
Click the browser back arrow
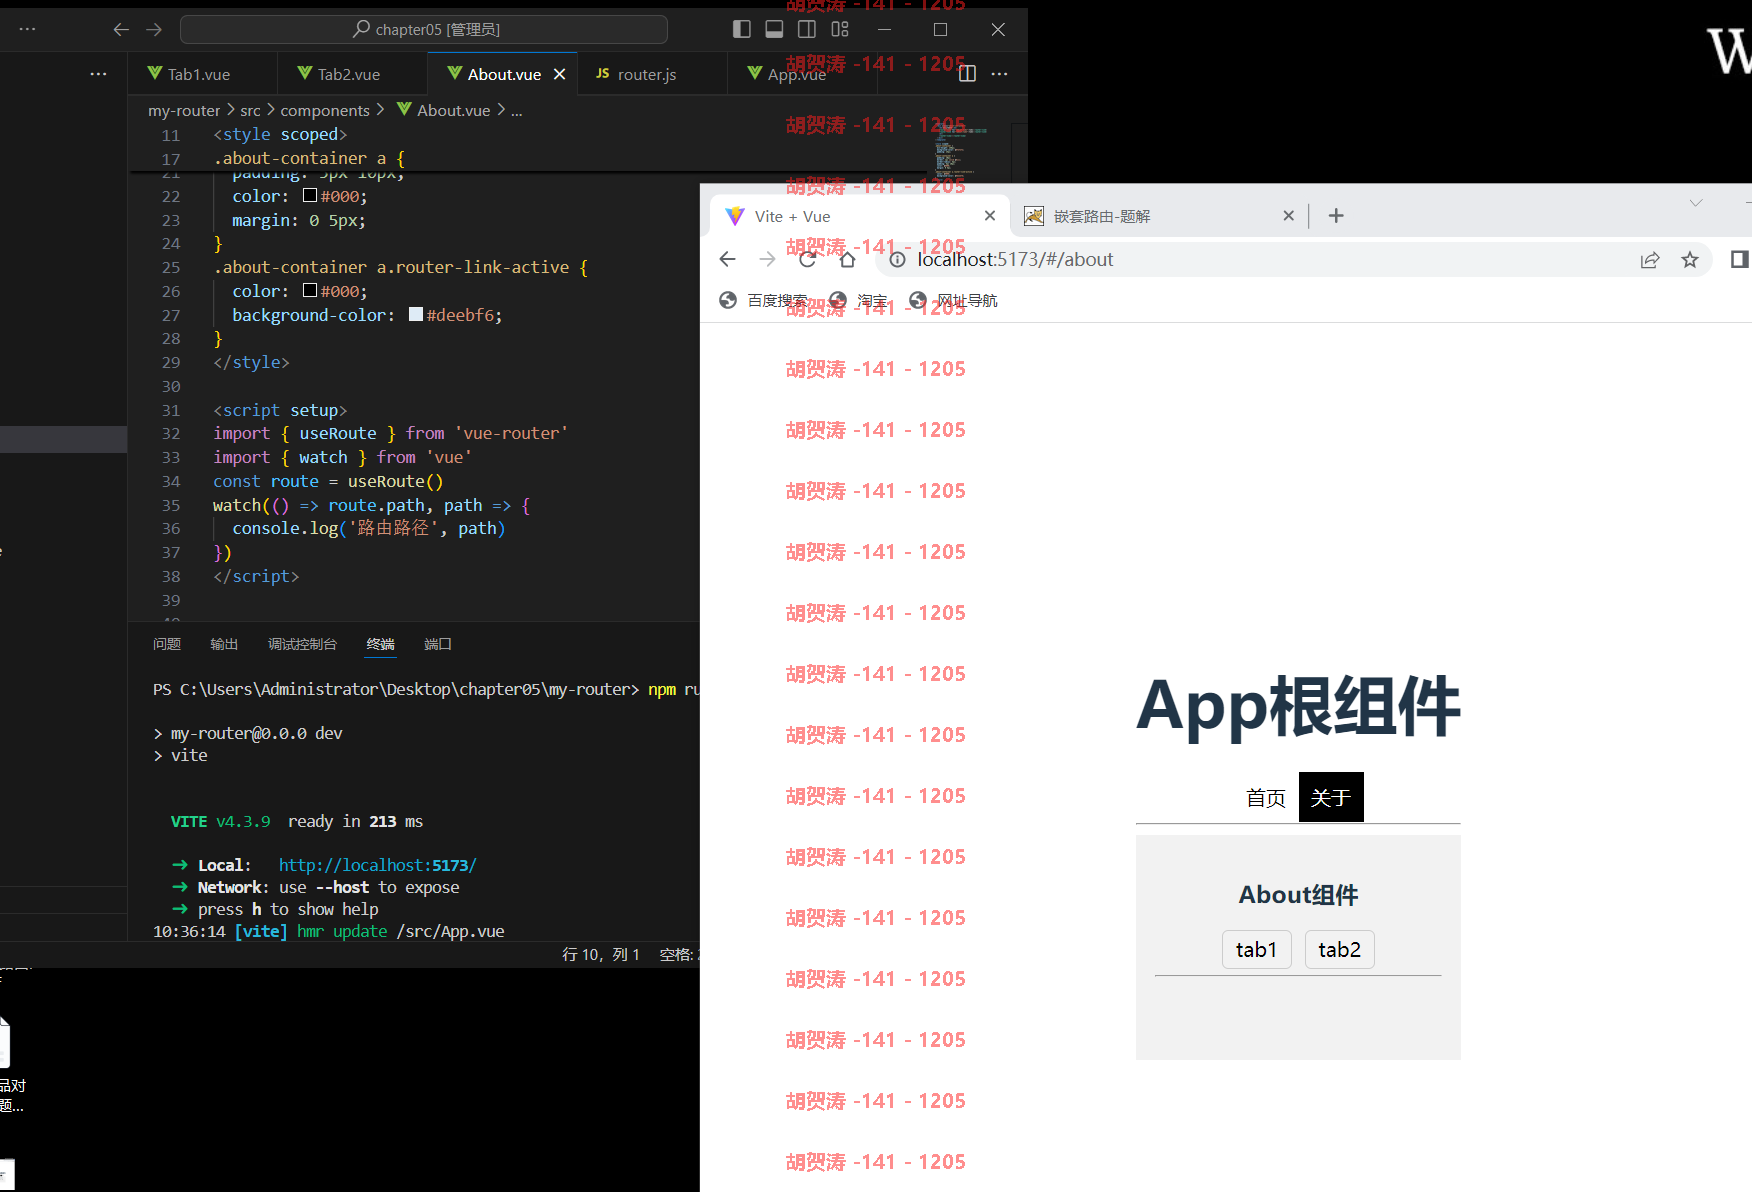pos(728,260)
